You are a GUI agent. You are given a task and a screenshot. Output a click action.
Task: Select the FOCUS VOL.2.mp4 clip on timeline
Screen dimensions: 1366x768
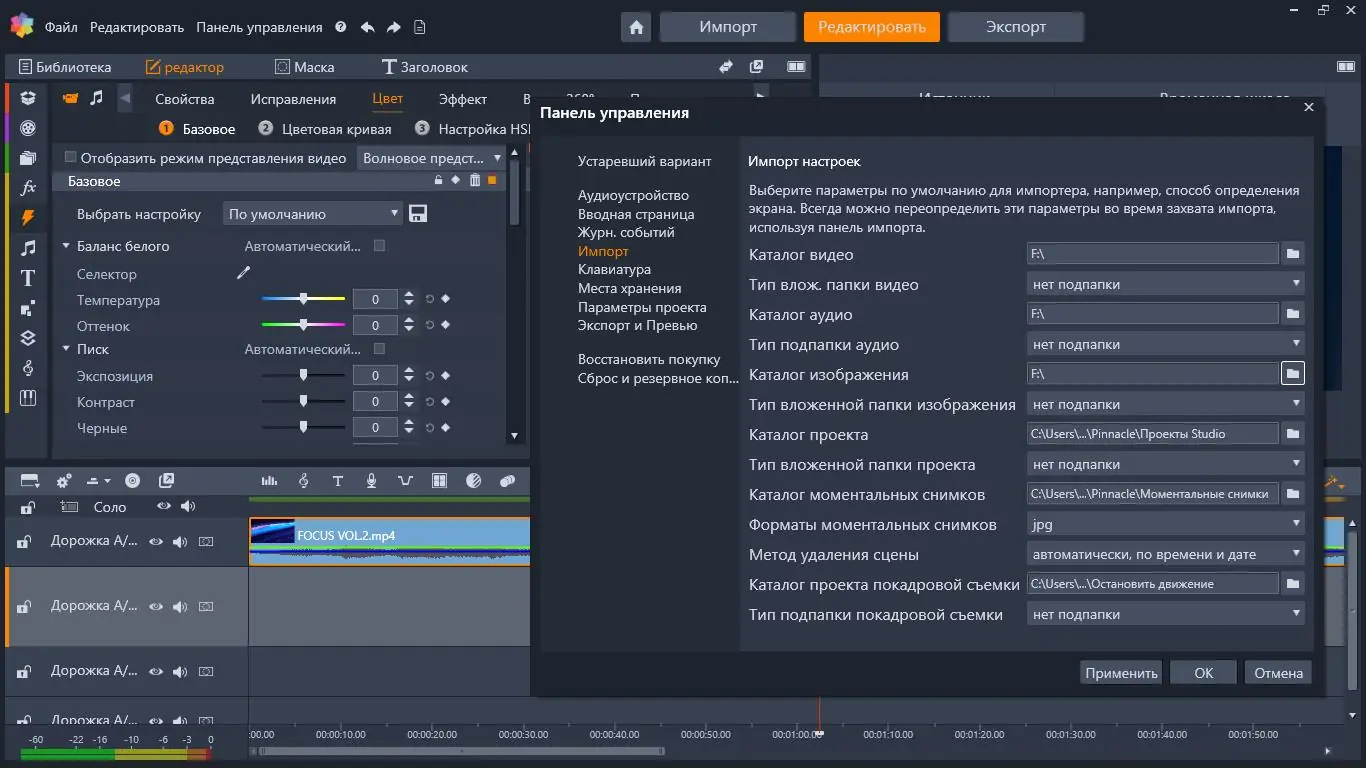390,541
